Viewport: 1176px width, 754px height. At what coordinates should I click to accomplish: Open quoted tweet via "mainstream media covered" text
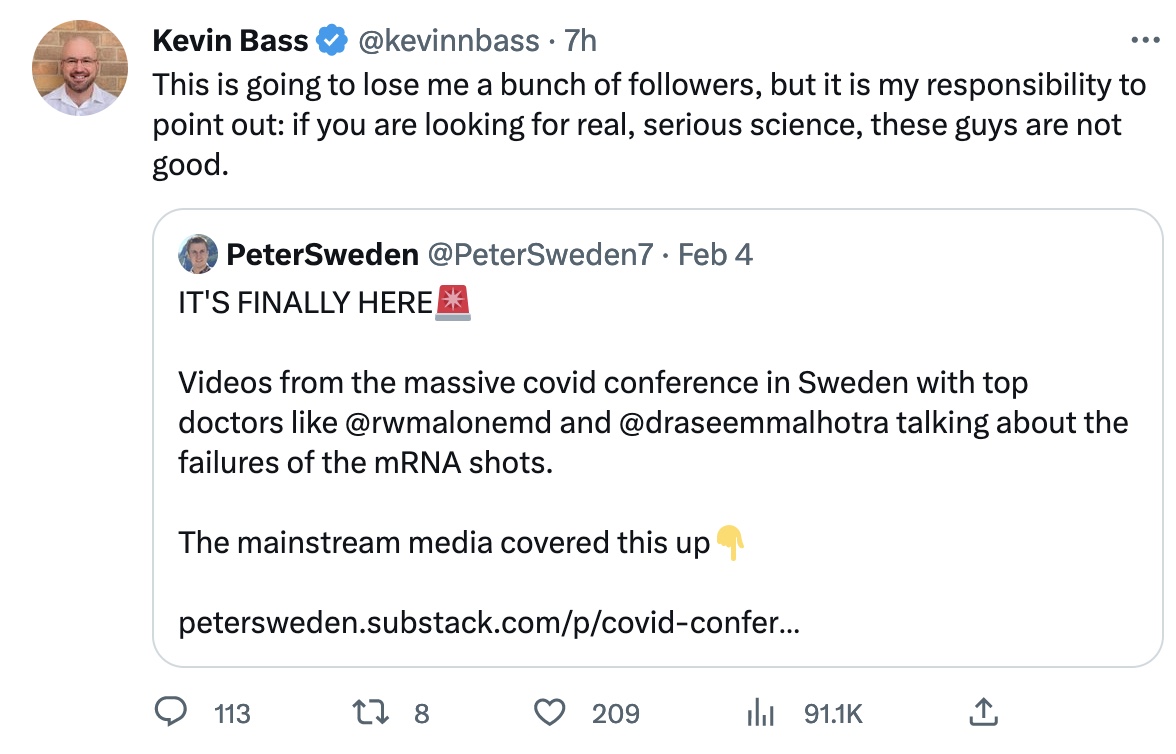coord(444,543)
